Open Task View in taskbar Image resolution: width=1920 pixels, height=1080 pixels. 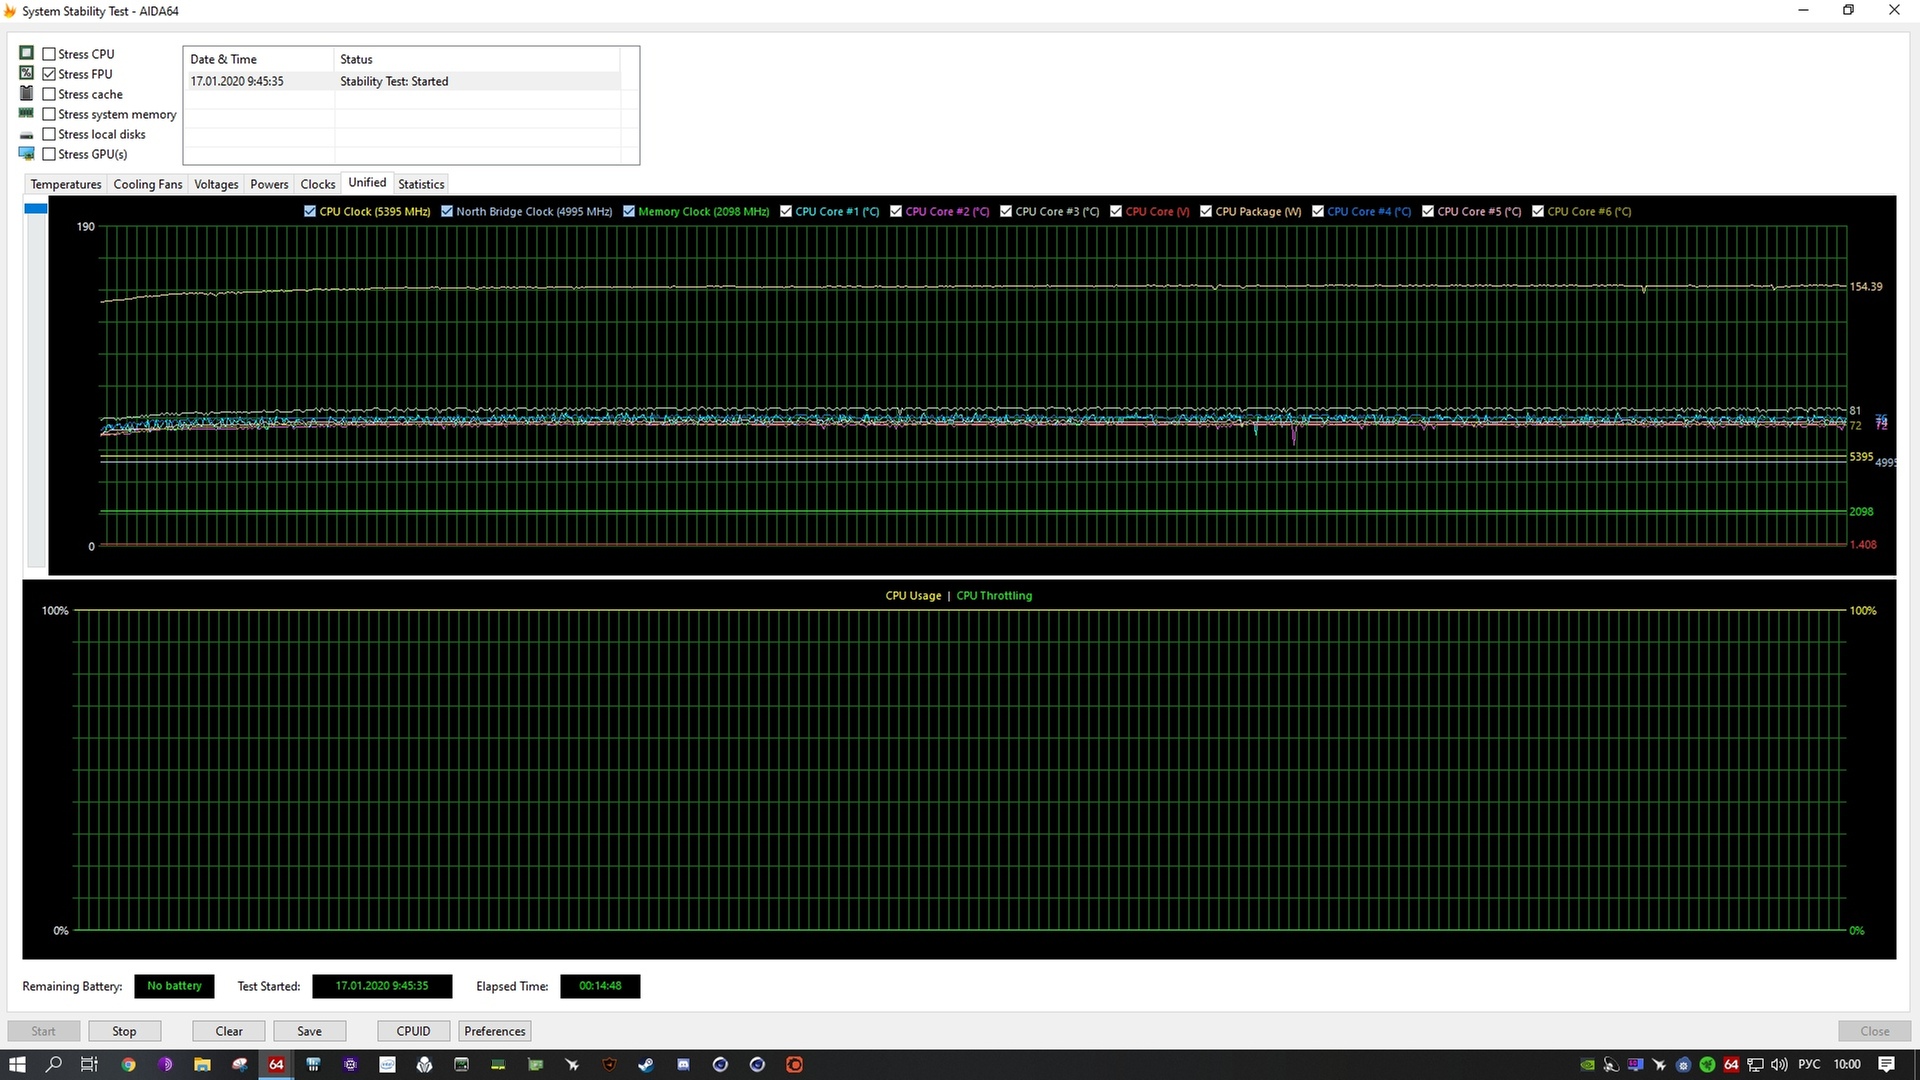coord(89,1064)
